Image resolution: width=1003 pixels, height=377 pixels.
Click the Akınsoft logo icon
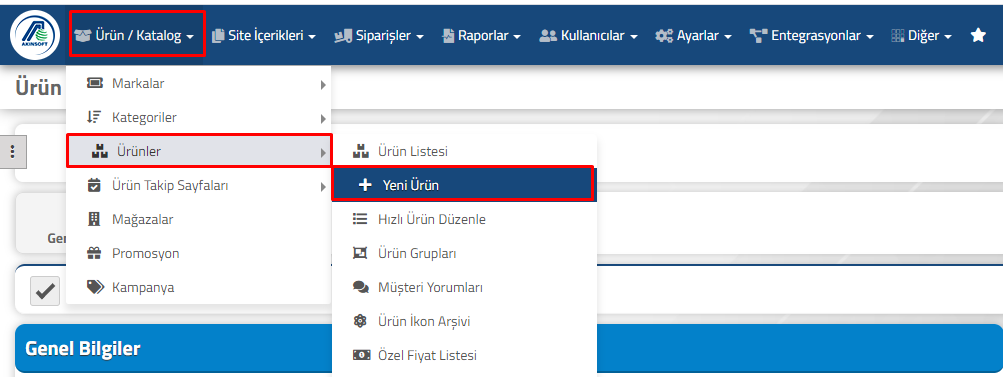tap(35, 36)
